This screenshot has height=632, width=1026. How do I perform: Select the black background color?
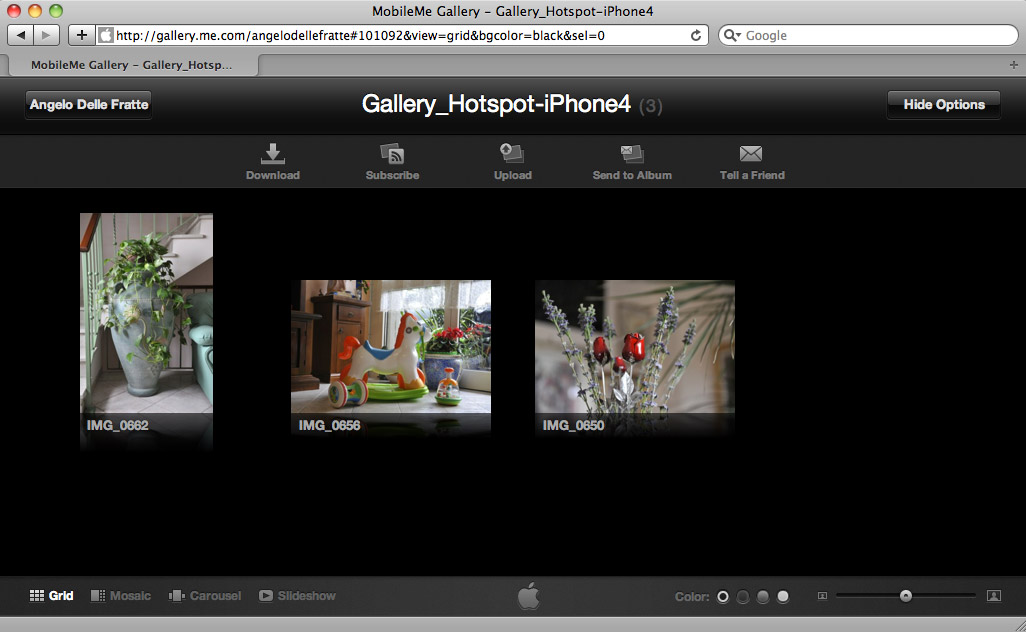[x=722, y=596]
